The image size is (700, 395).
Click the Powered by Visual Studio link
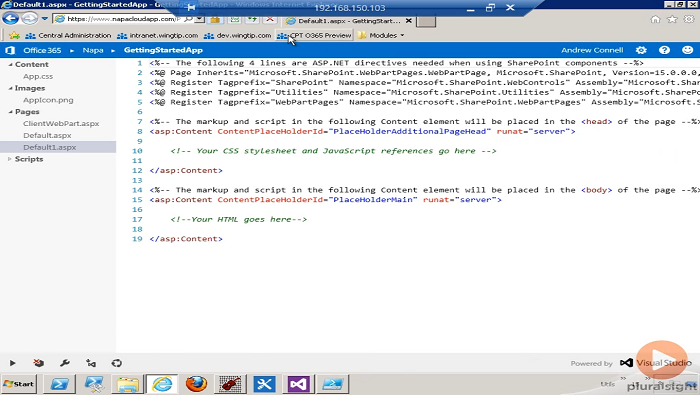click(x=631, y=363)
